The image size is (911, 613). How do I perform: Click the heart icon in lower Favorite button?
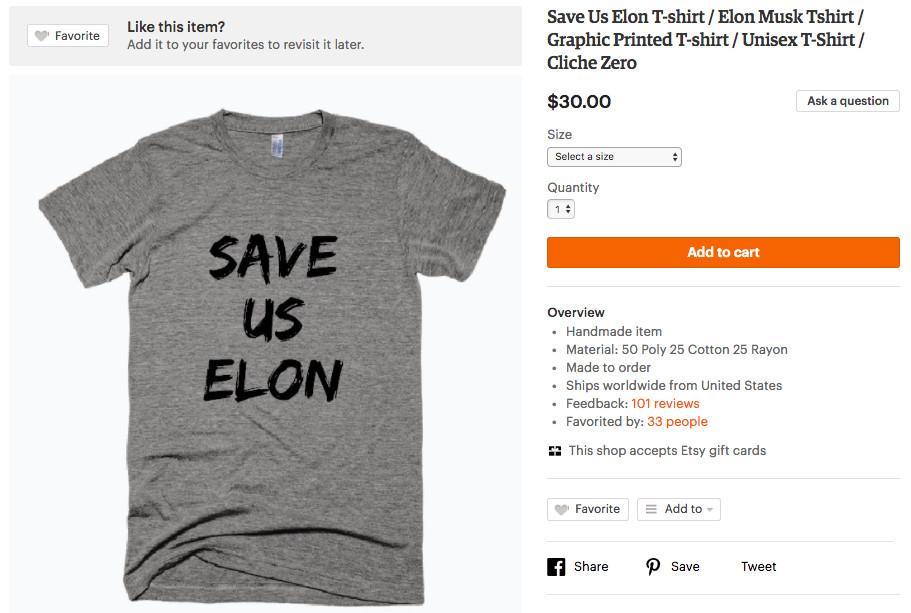click(x=562, y=509)
